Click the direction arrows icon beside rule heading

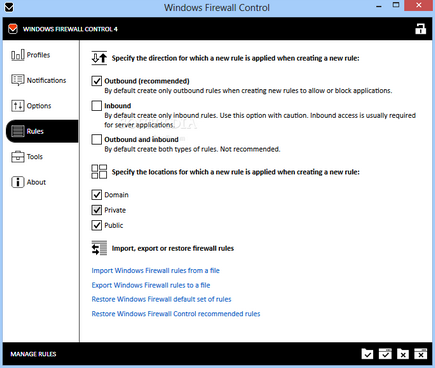coord(99,58)
